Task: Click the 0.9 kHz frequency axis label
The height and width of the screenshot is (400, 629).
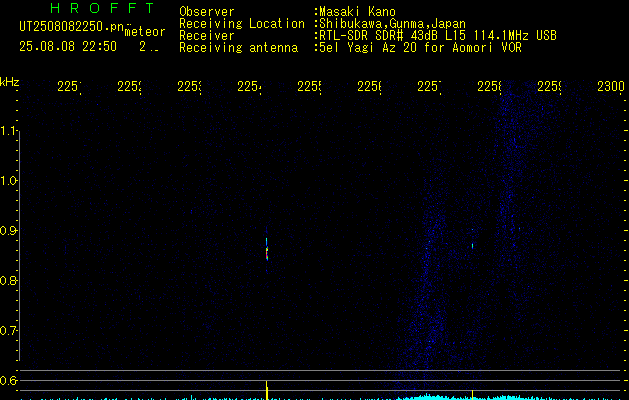Action: pyautogui.click(x=8, y=230)
